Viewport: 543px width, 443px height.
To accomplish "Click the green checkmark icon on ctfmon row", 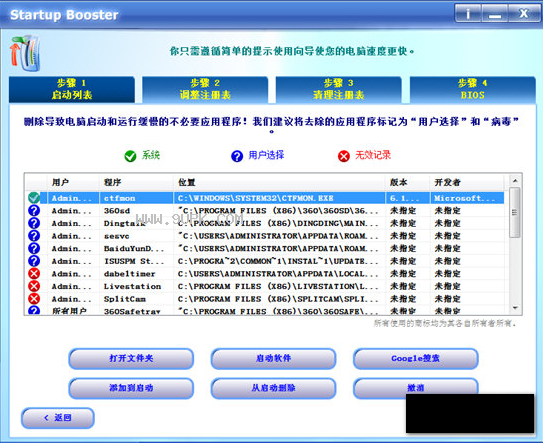I will 34,198.
